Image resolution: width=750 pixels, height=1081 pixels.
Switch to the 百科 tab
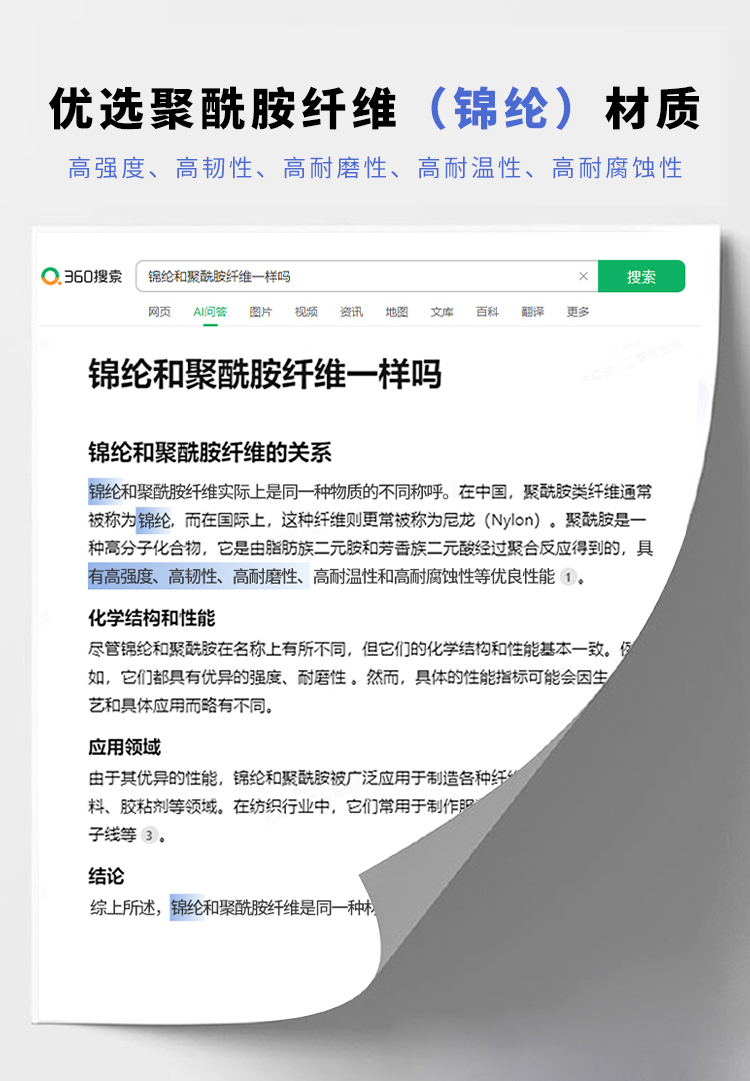[x=487, y=312]
